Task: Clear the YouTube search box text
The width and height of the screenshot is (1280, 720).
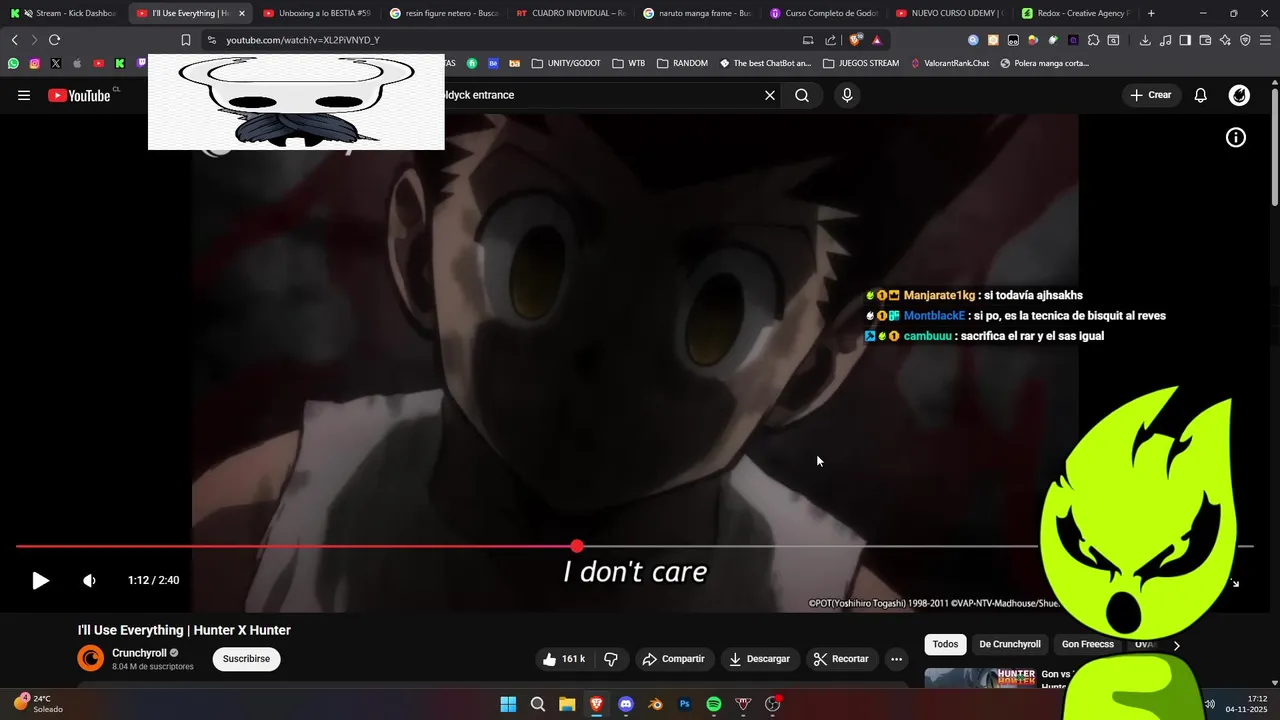Action: 770,95
